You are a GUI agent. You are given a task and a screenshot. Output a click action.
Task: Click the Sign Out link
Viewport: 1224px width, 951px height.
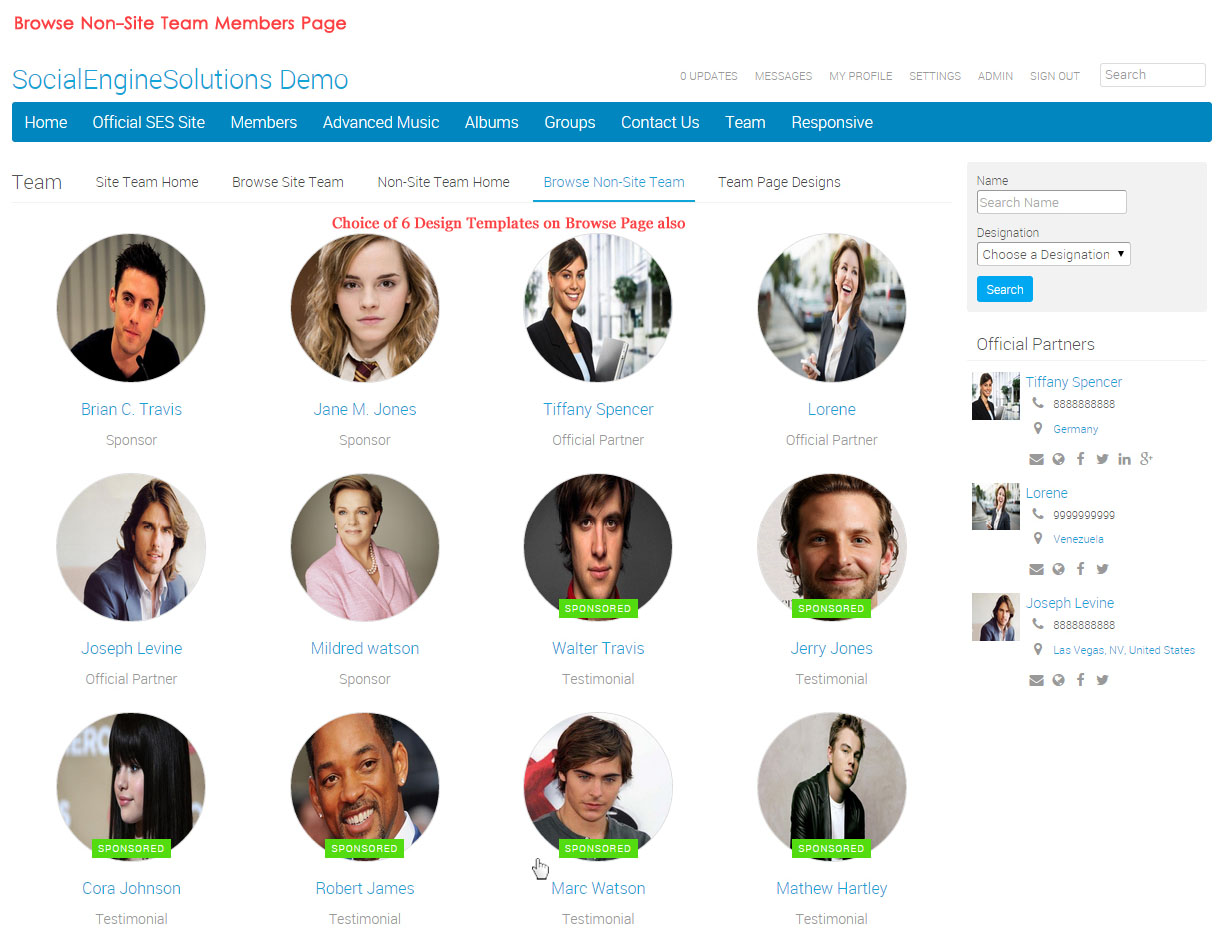point(1054,76)
